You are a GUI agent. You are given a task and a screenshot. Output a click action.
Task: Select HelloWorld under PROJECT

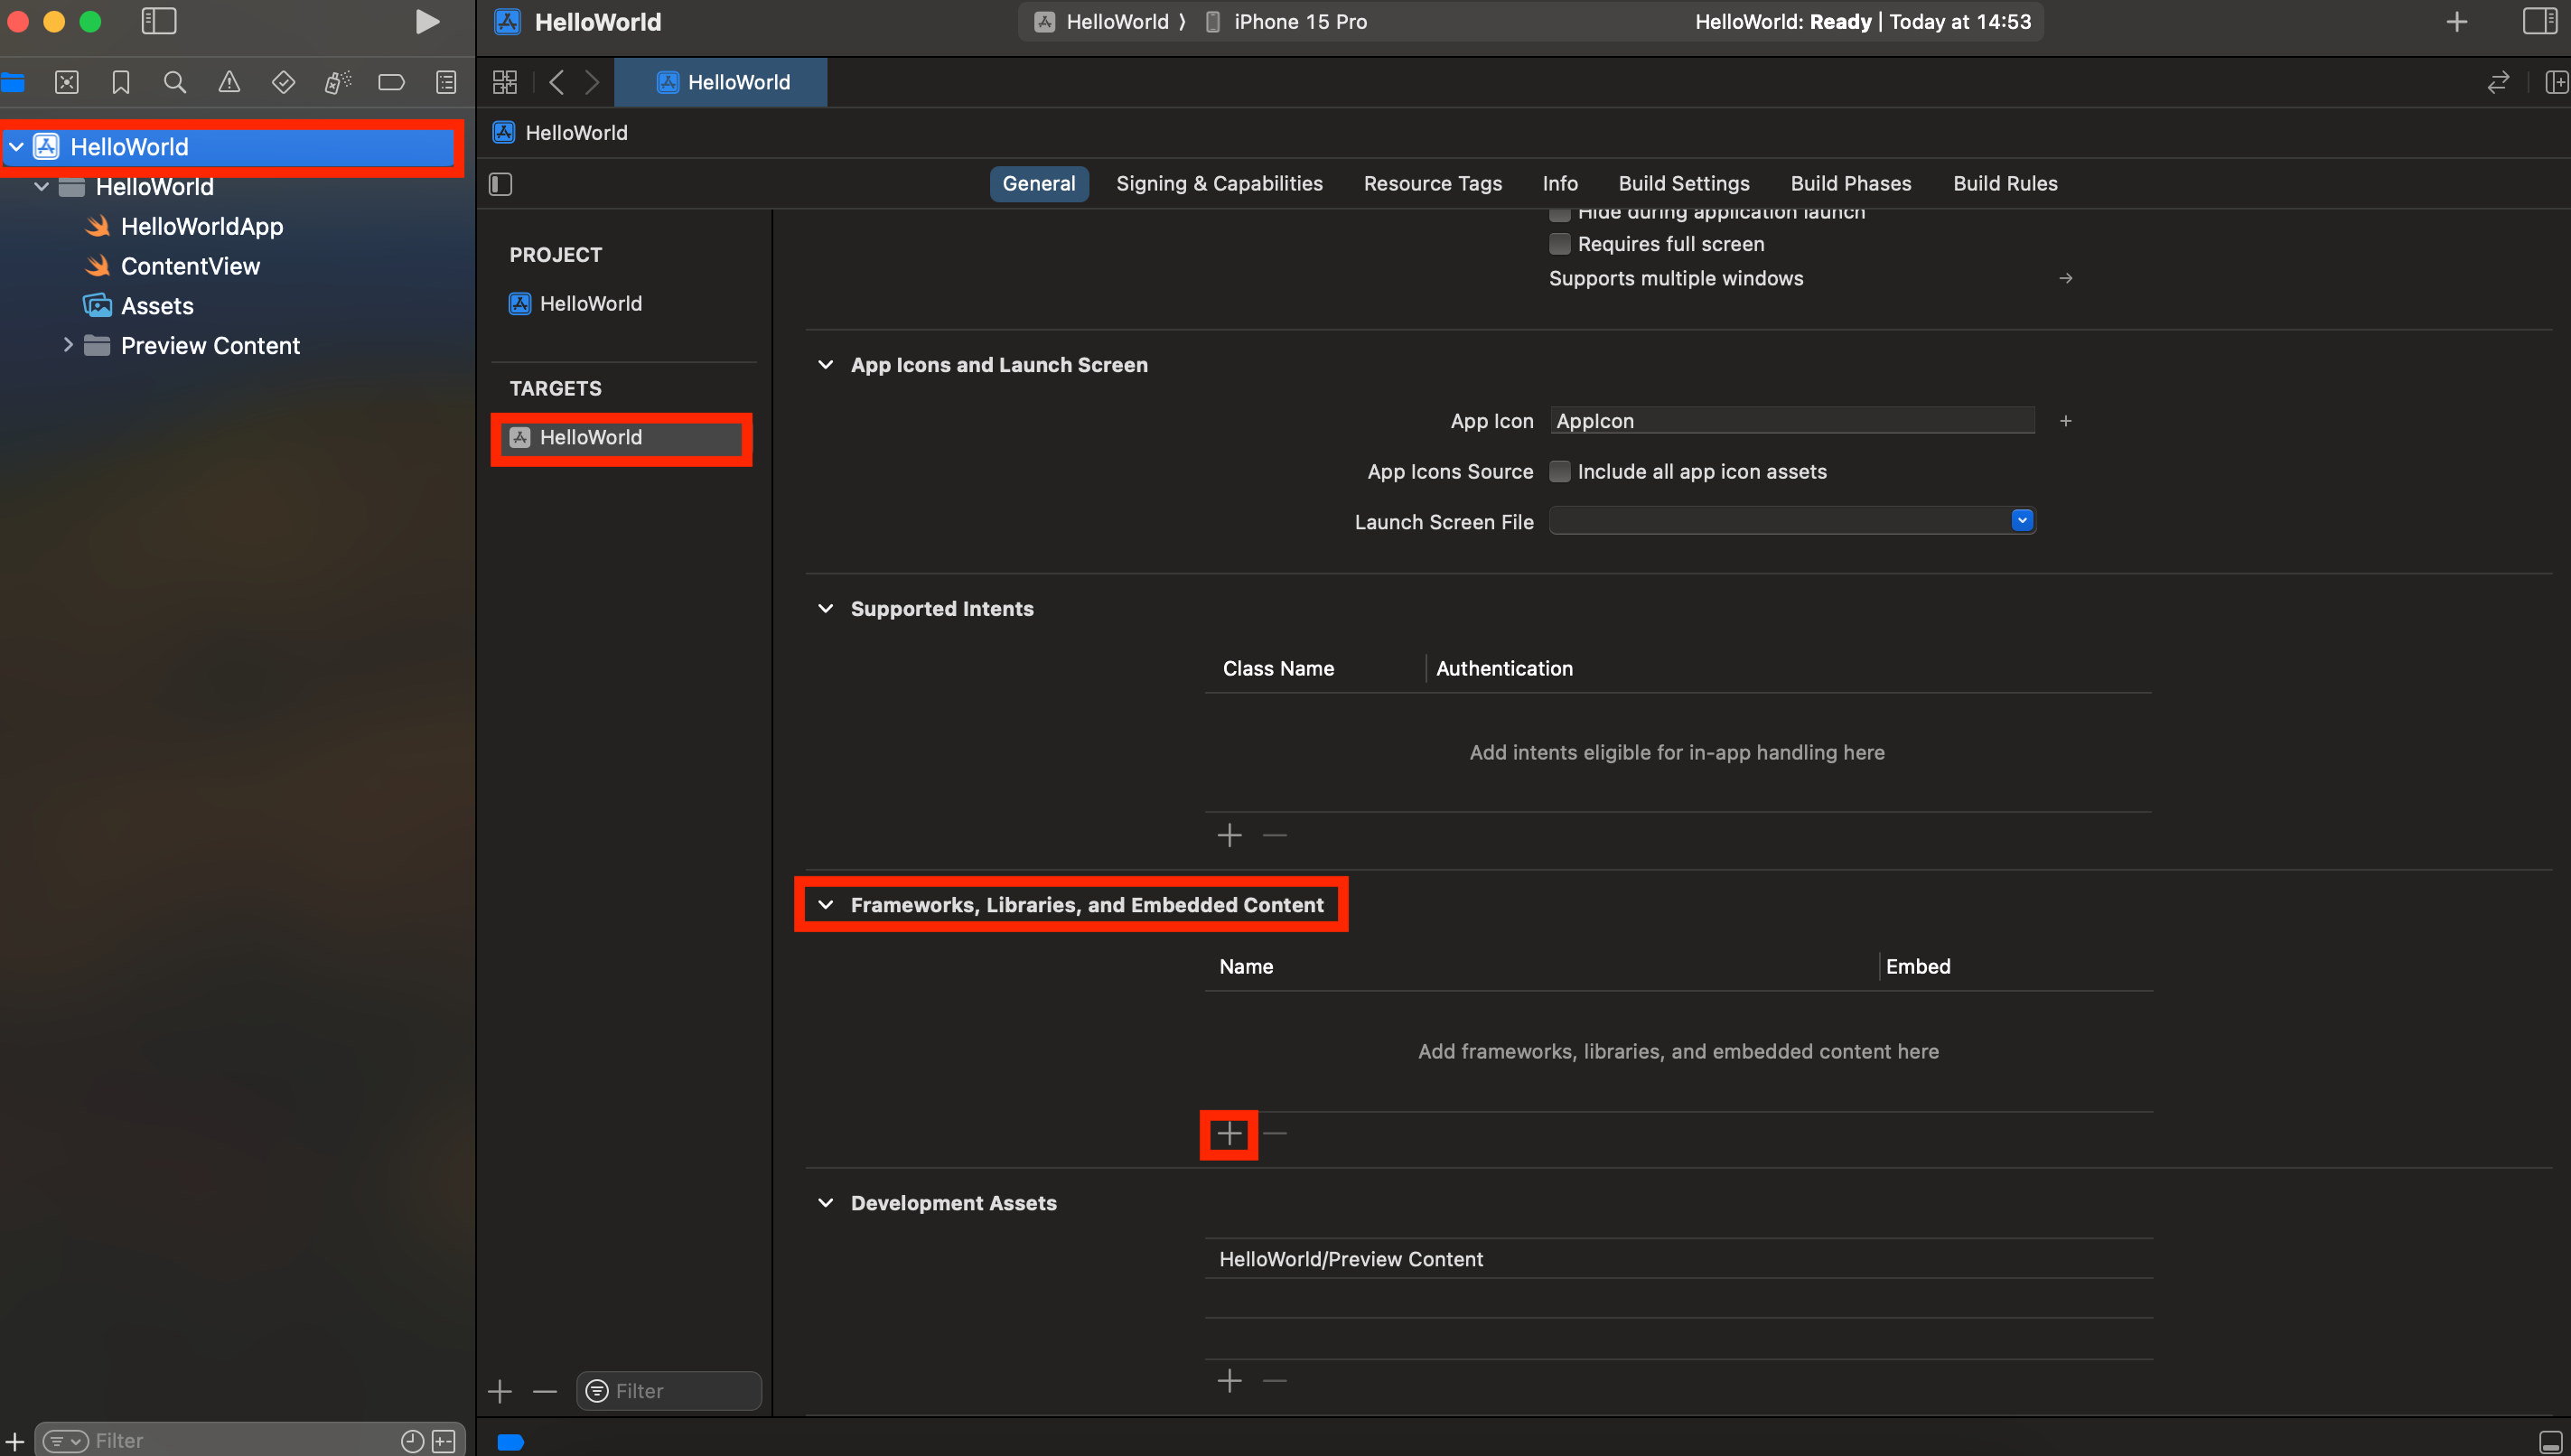[590, 304]
